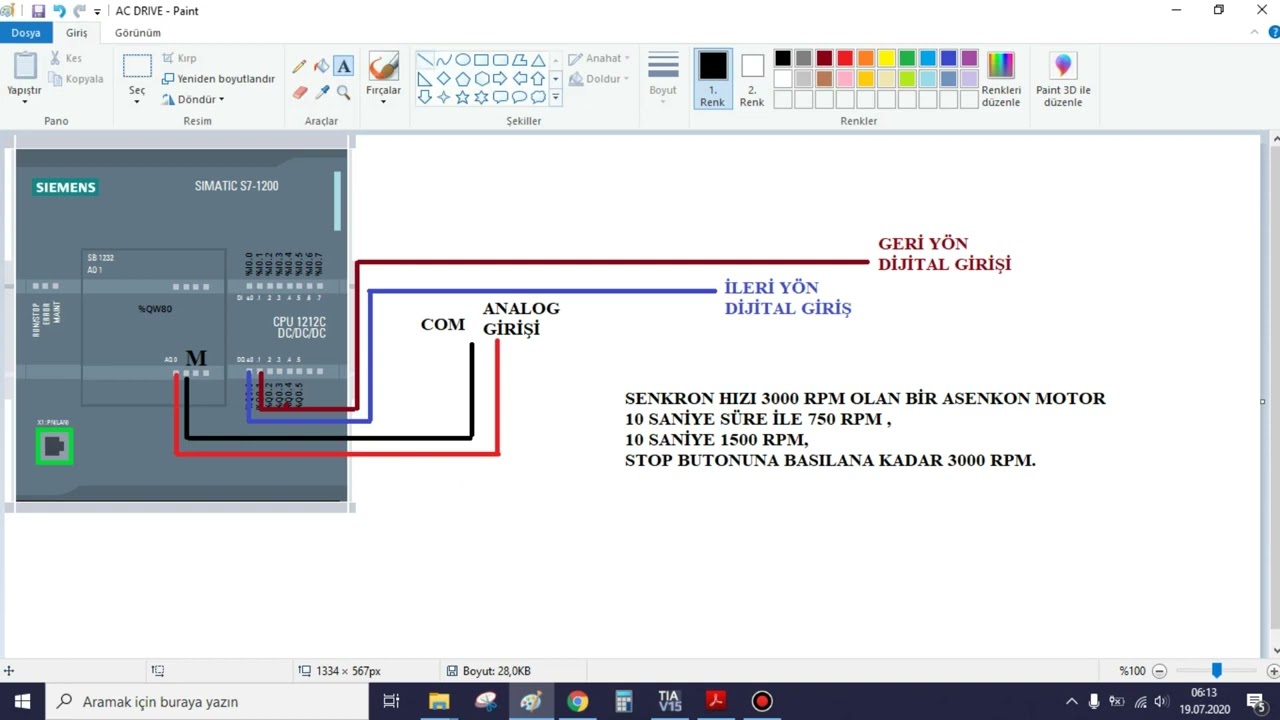Click the zoom out minus button
1280x720 pixels.
pos(1159,671)
